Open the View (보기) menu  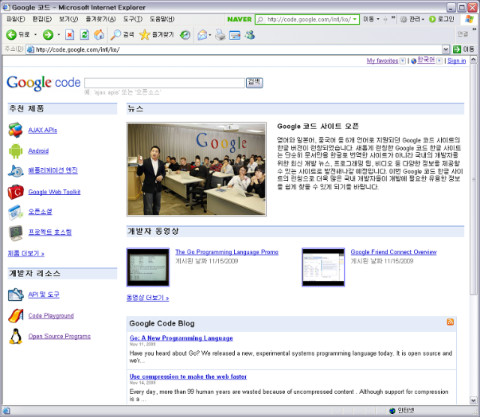69,19
